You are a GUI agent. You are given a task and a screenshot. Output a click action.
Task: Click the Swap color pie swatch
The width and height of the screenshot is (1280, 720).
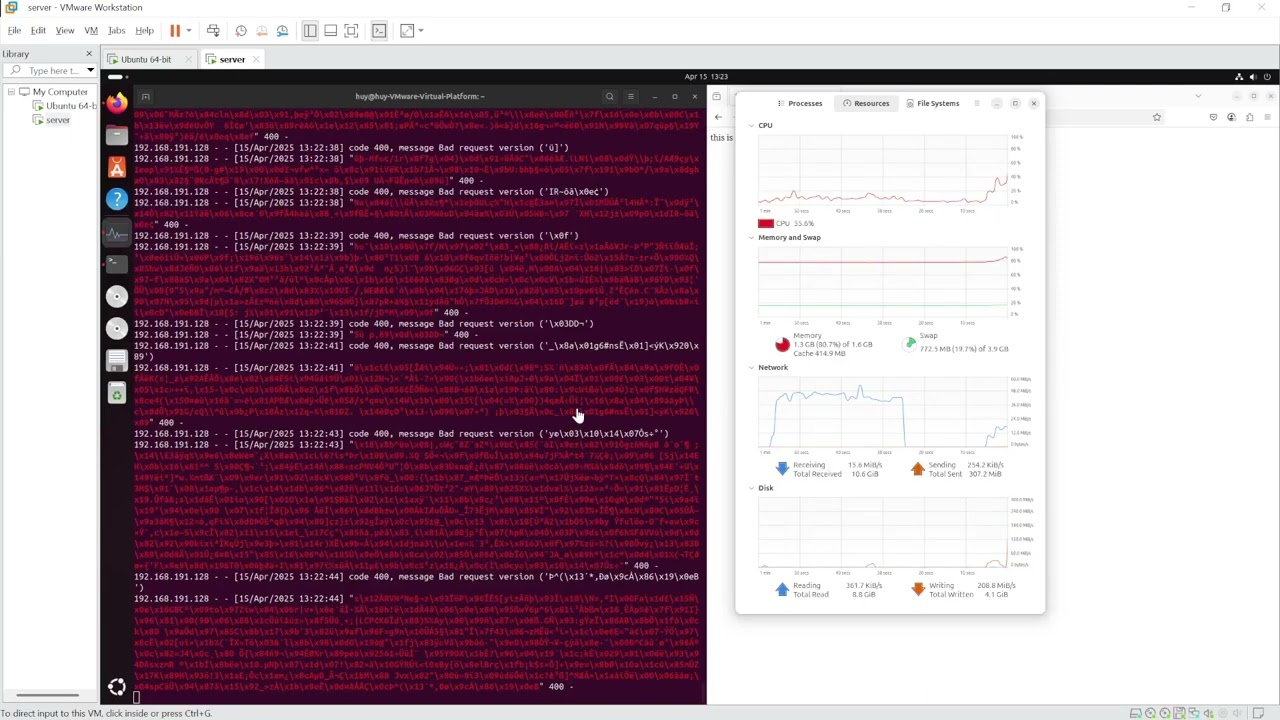pyautogui.click(x=909, y=344)
